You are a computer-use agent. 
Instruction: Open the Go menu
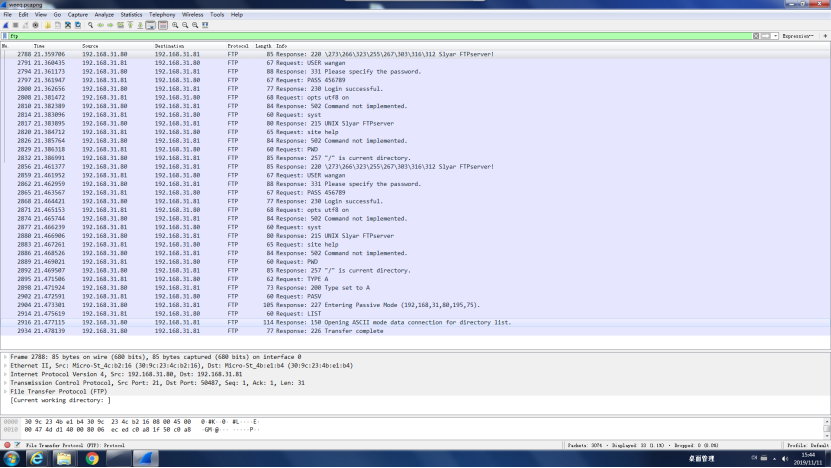(57, 15)
